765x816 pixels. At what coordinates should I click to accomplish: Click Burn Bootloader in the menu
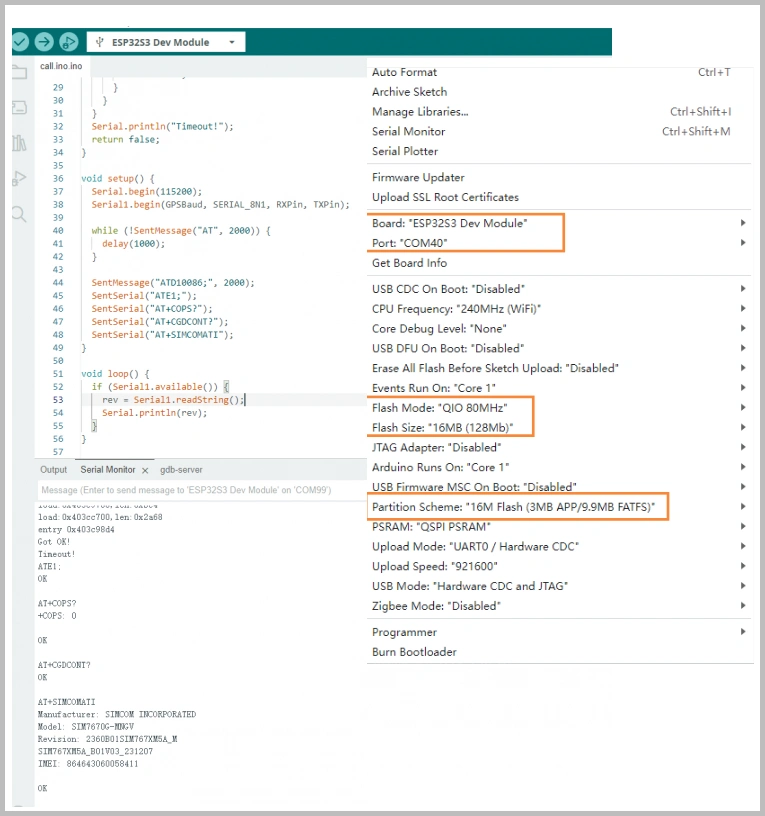(x=414, y=652)
